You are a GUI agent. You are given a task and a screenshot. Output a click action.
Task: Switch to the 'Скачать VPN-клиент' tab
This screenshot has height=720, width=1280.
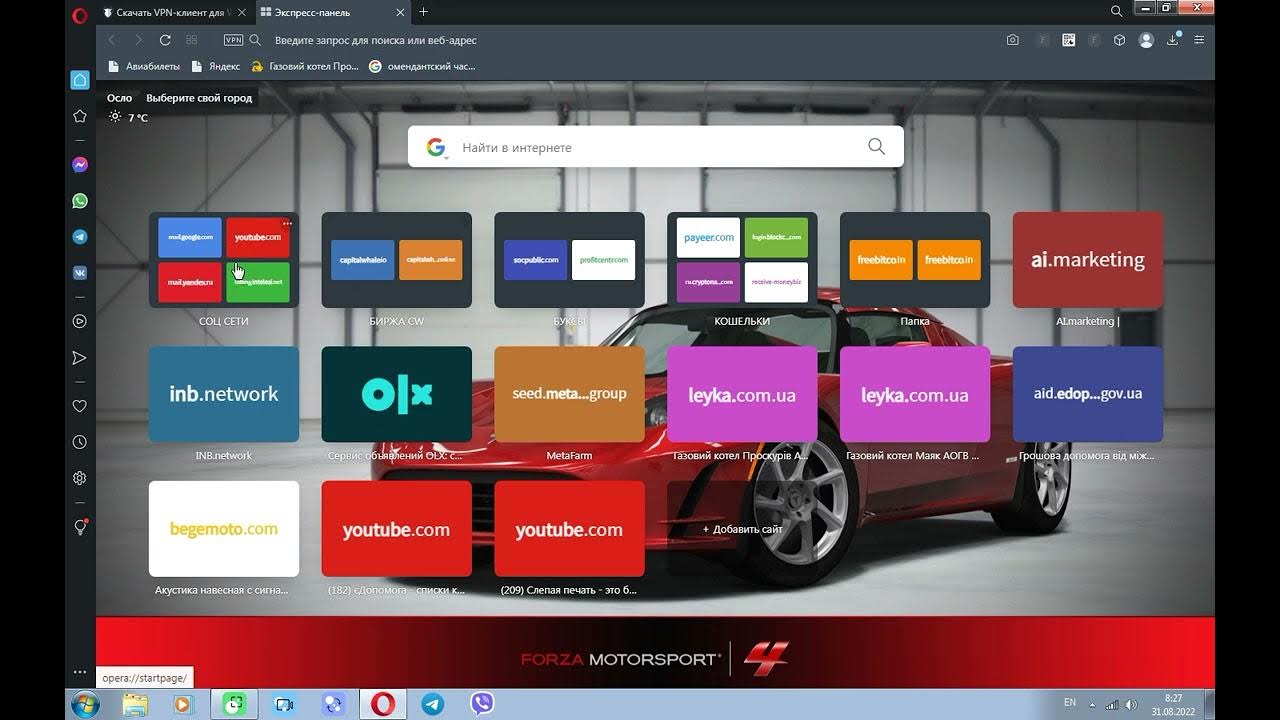click(x=173, y=12)
